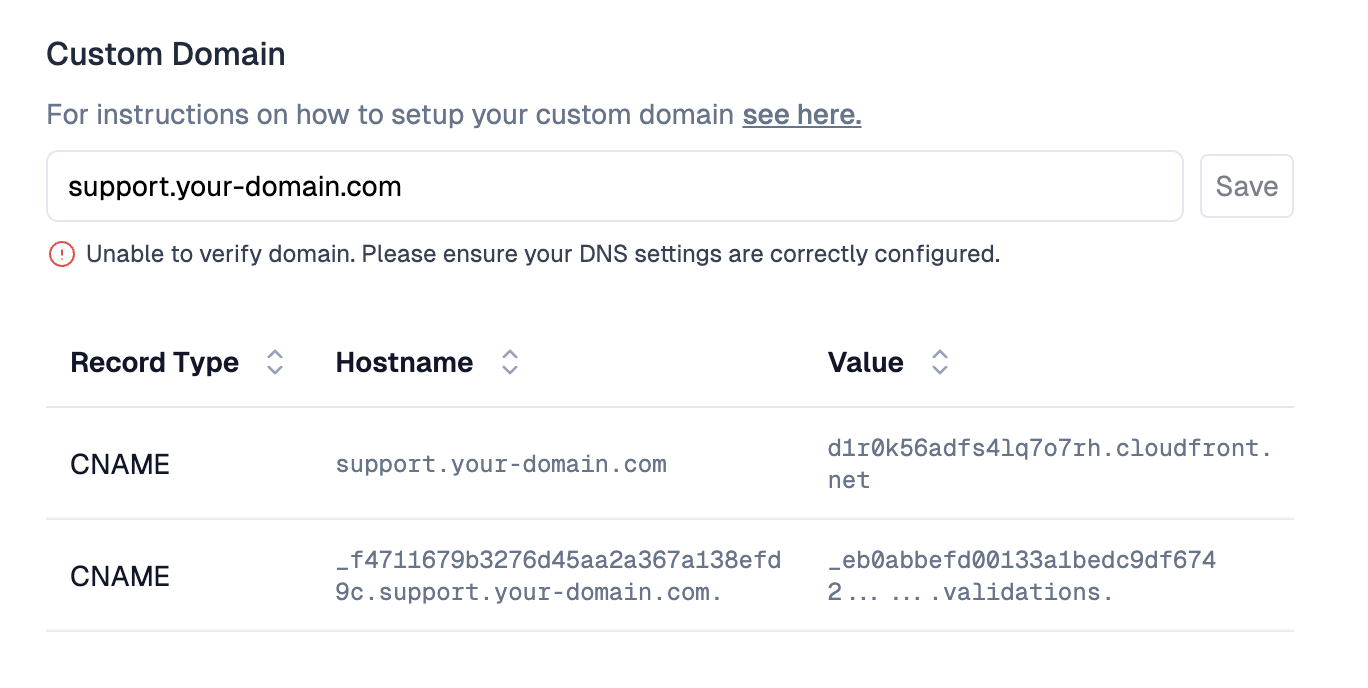Sort table by Hostname header label
1368x688 pixels.
tap(404, 362)
